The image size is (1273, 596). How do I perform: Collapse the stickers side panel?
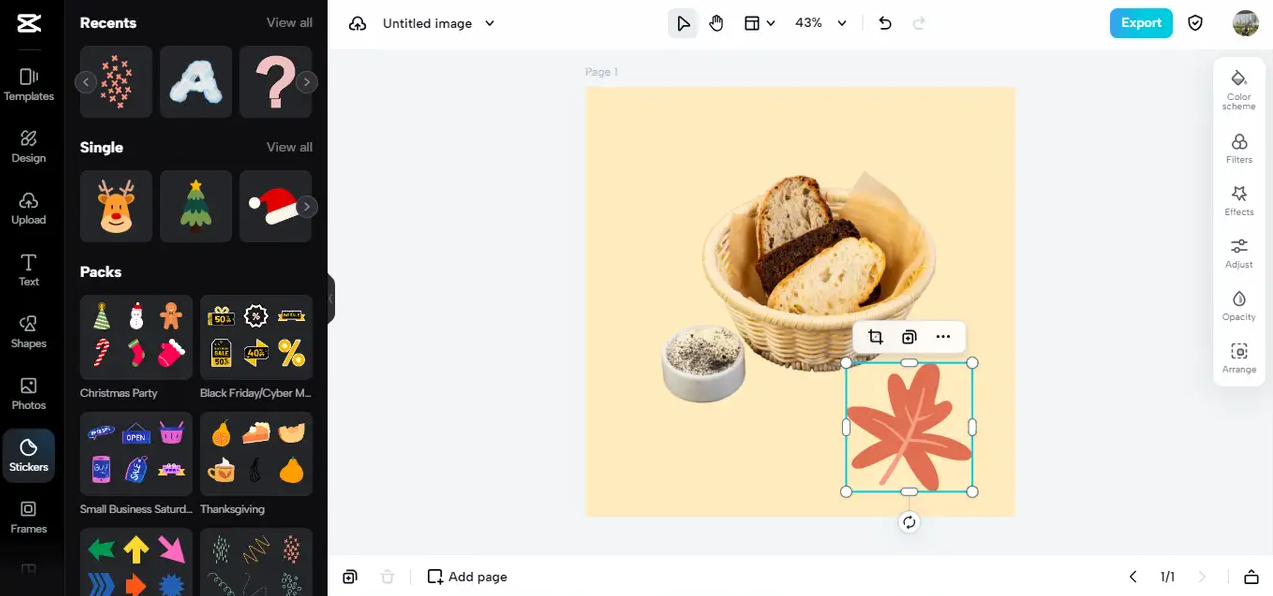coord(331,298)
